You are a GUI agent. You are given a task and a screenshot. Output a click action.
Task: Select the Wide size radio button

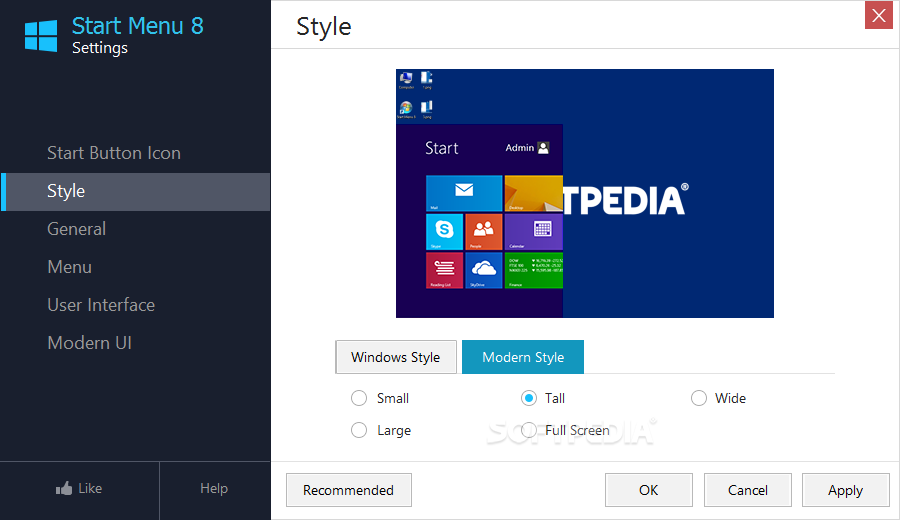point(699,398)
